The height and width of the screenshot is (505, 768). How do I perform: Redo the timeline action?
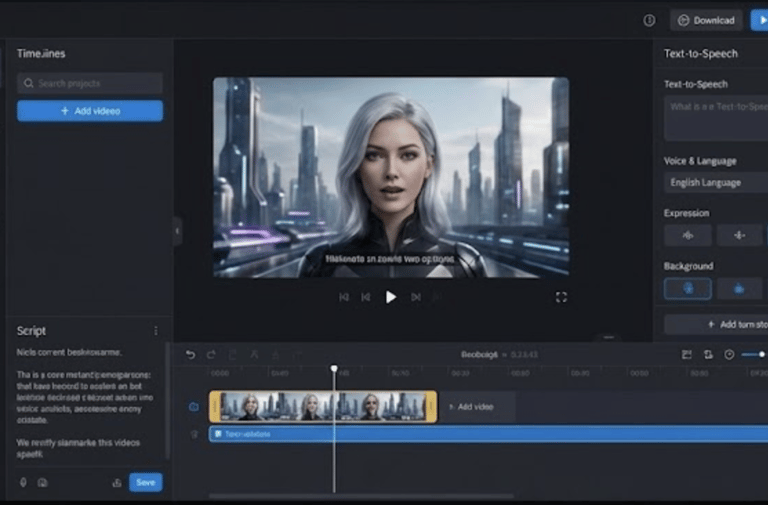click(x=211, y=355)
